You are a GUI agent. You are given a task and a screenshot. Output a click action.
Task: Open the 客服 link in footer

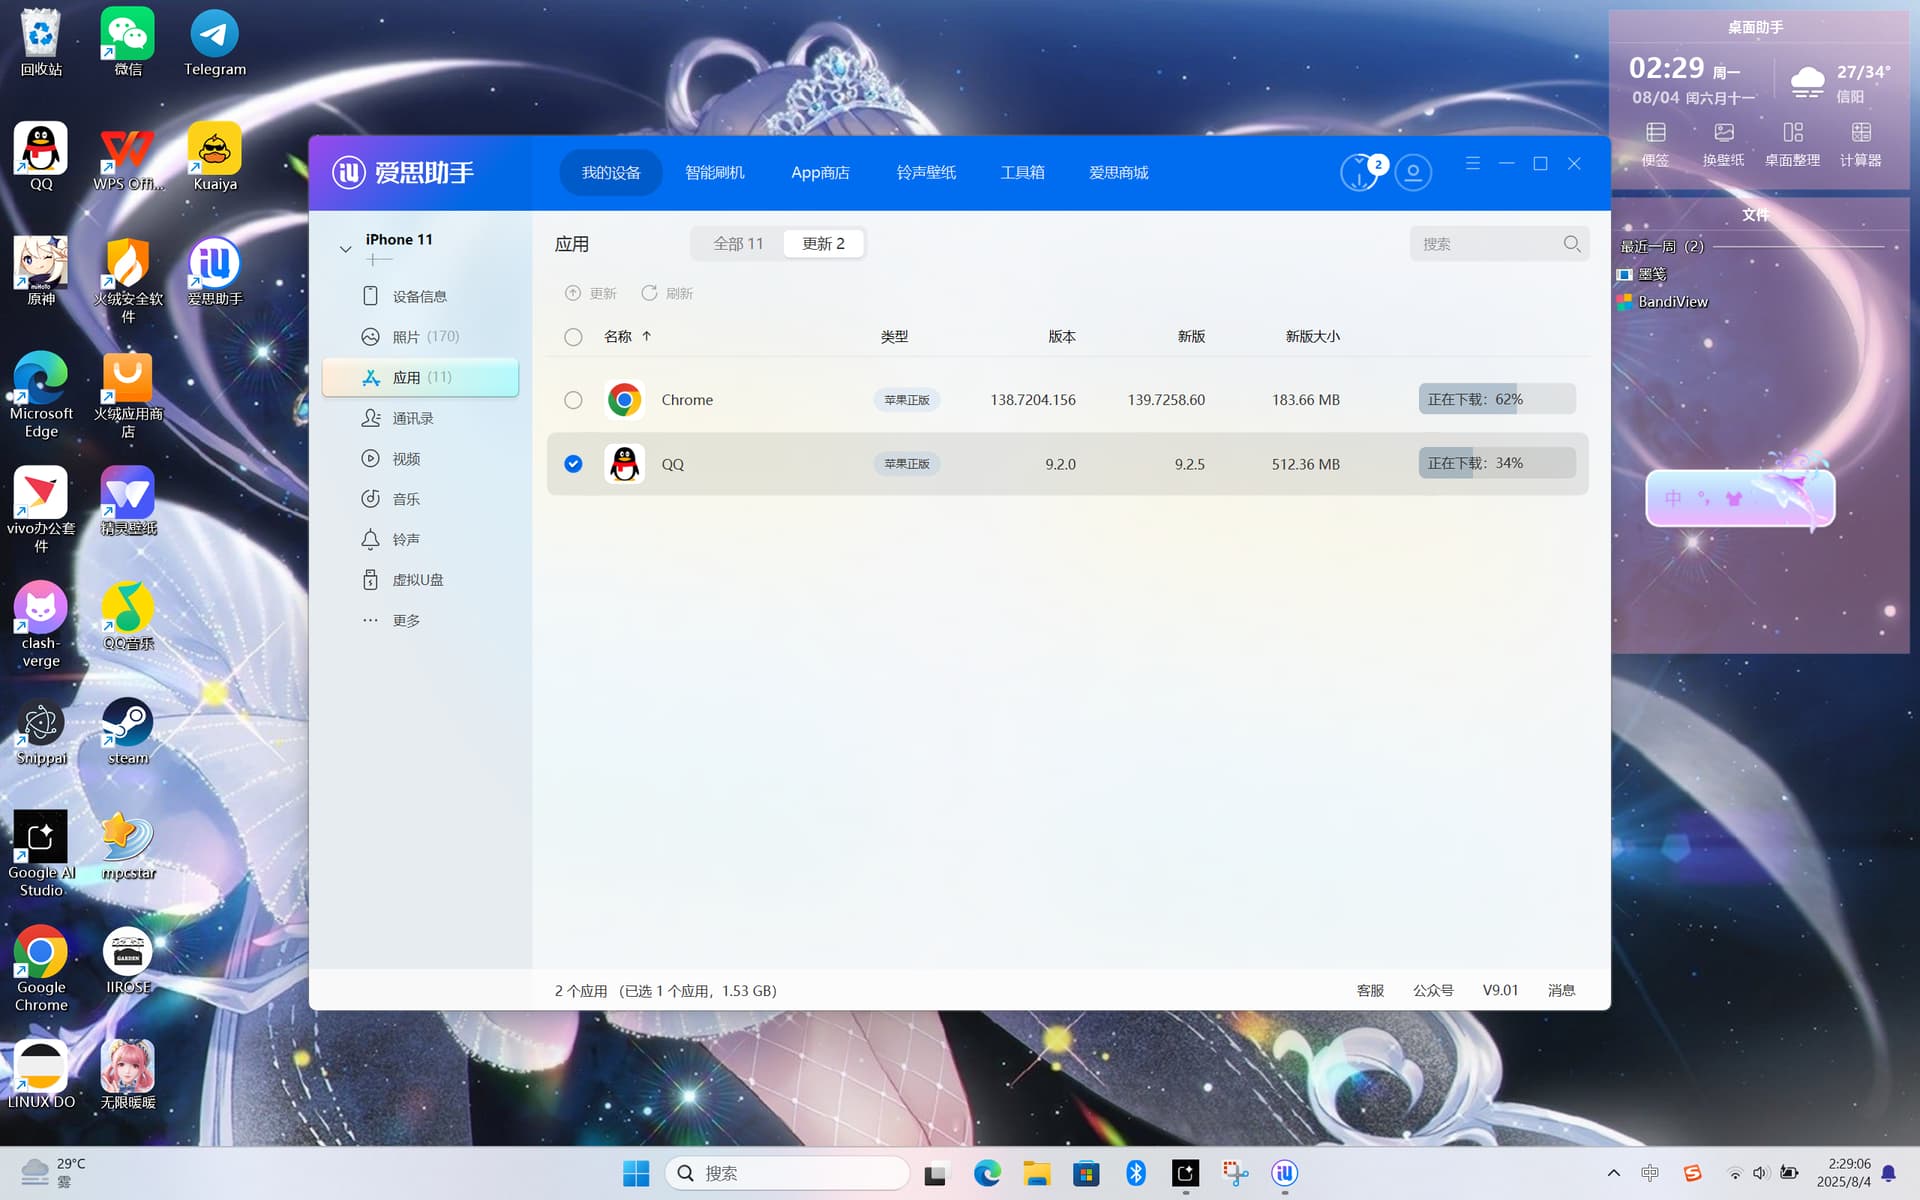click(1370, 990)
